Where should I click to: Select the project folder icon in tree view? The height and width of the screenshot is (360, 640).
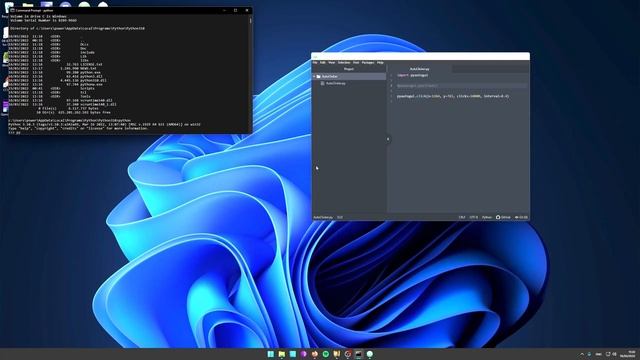point(318,76)
